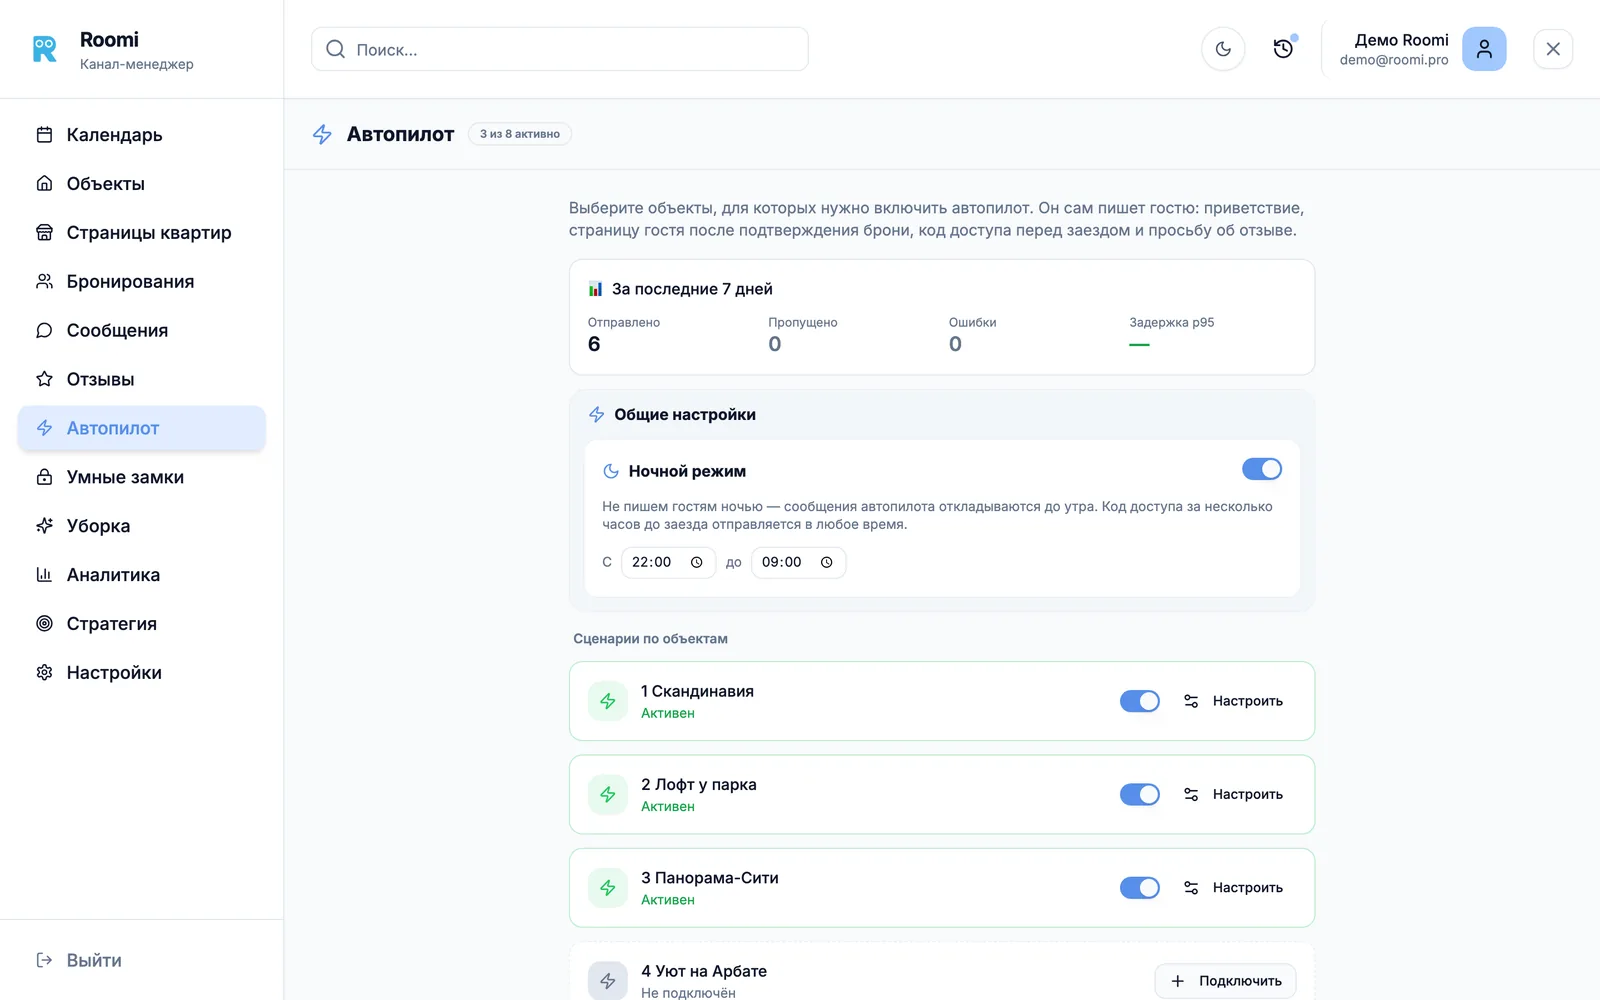
Task: Click Настроить for 3 Панорама-Сити
Action: point(1234,888)
